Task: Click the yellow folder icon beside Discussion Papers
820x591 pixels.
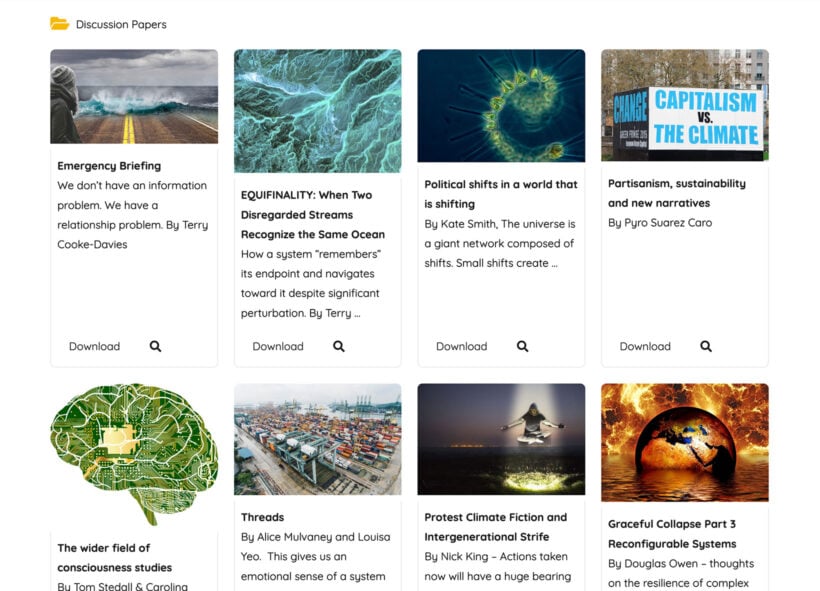Action: [x=57, y=22]
